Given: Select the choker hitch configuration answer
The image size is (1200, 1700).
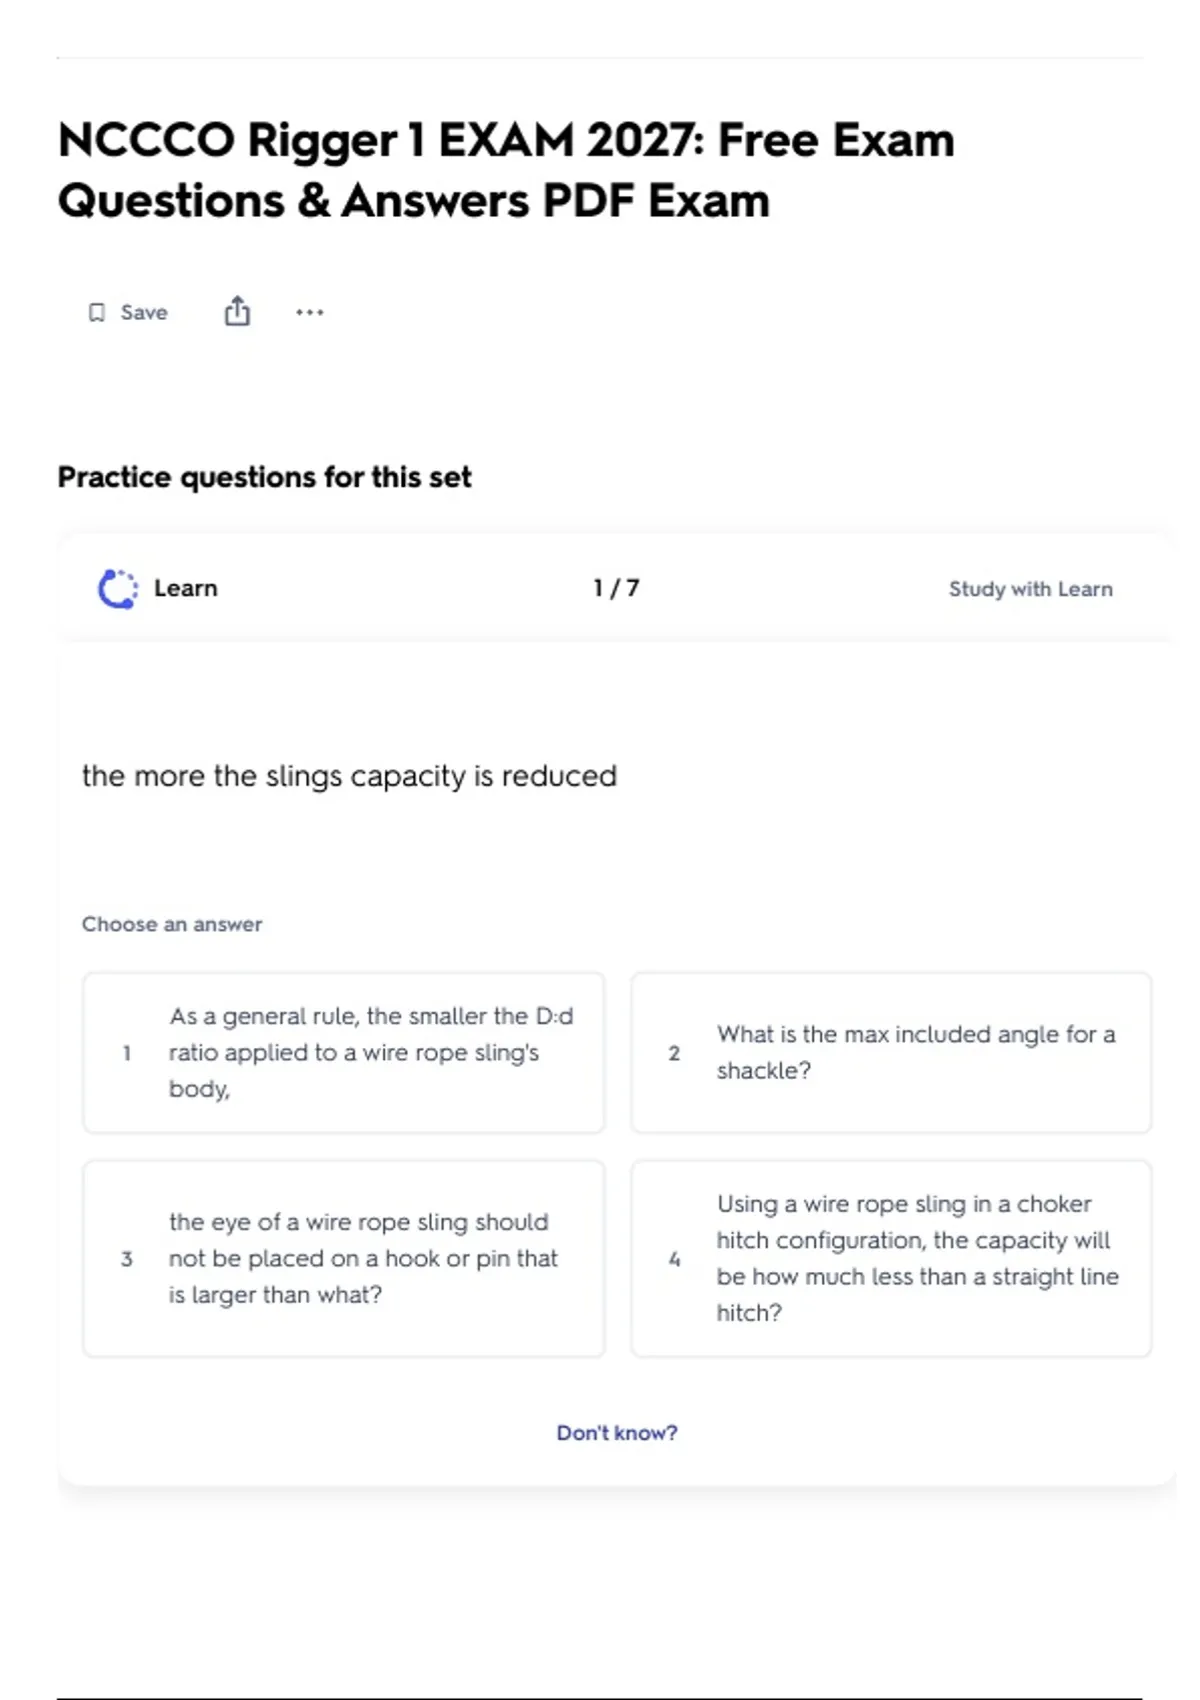Looking at the screenshot, I should tap(917, 1258).
